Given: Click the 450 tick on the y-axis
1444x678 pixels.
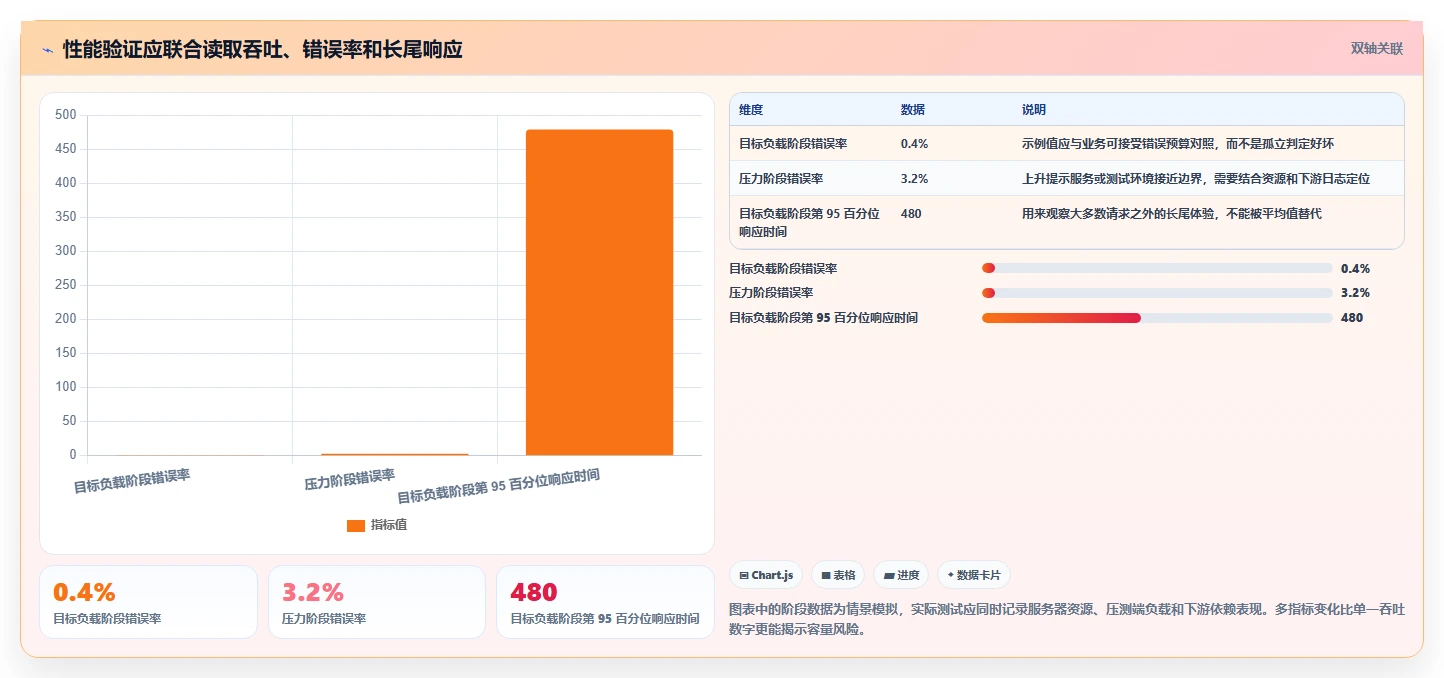Looking at the screenshot, I should click(x=66, y=149).
